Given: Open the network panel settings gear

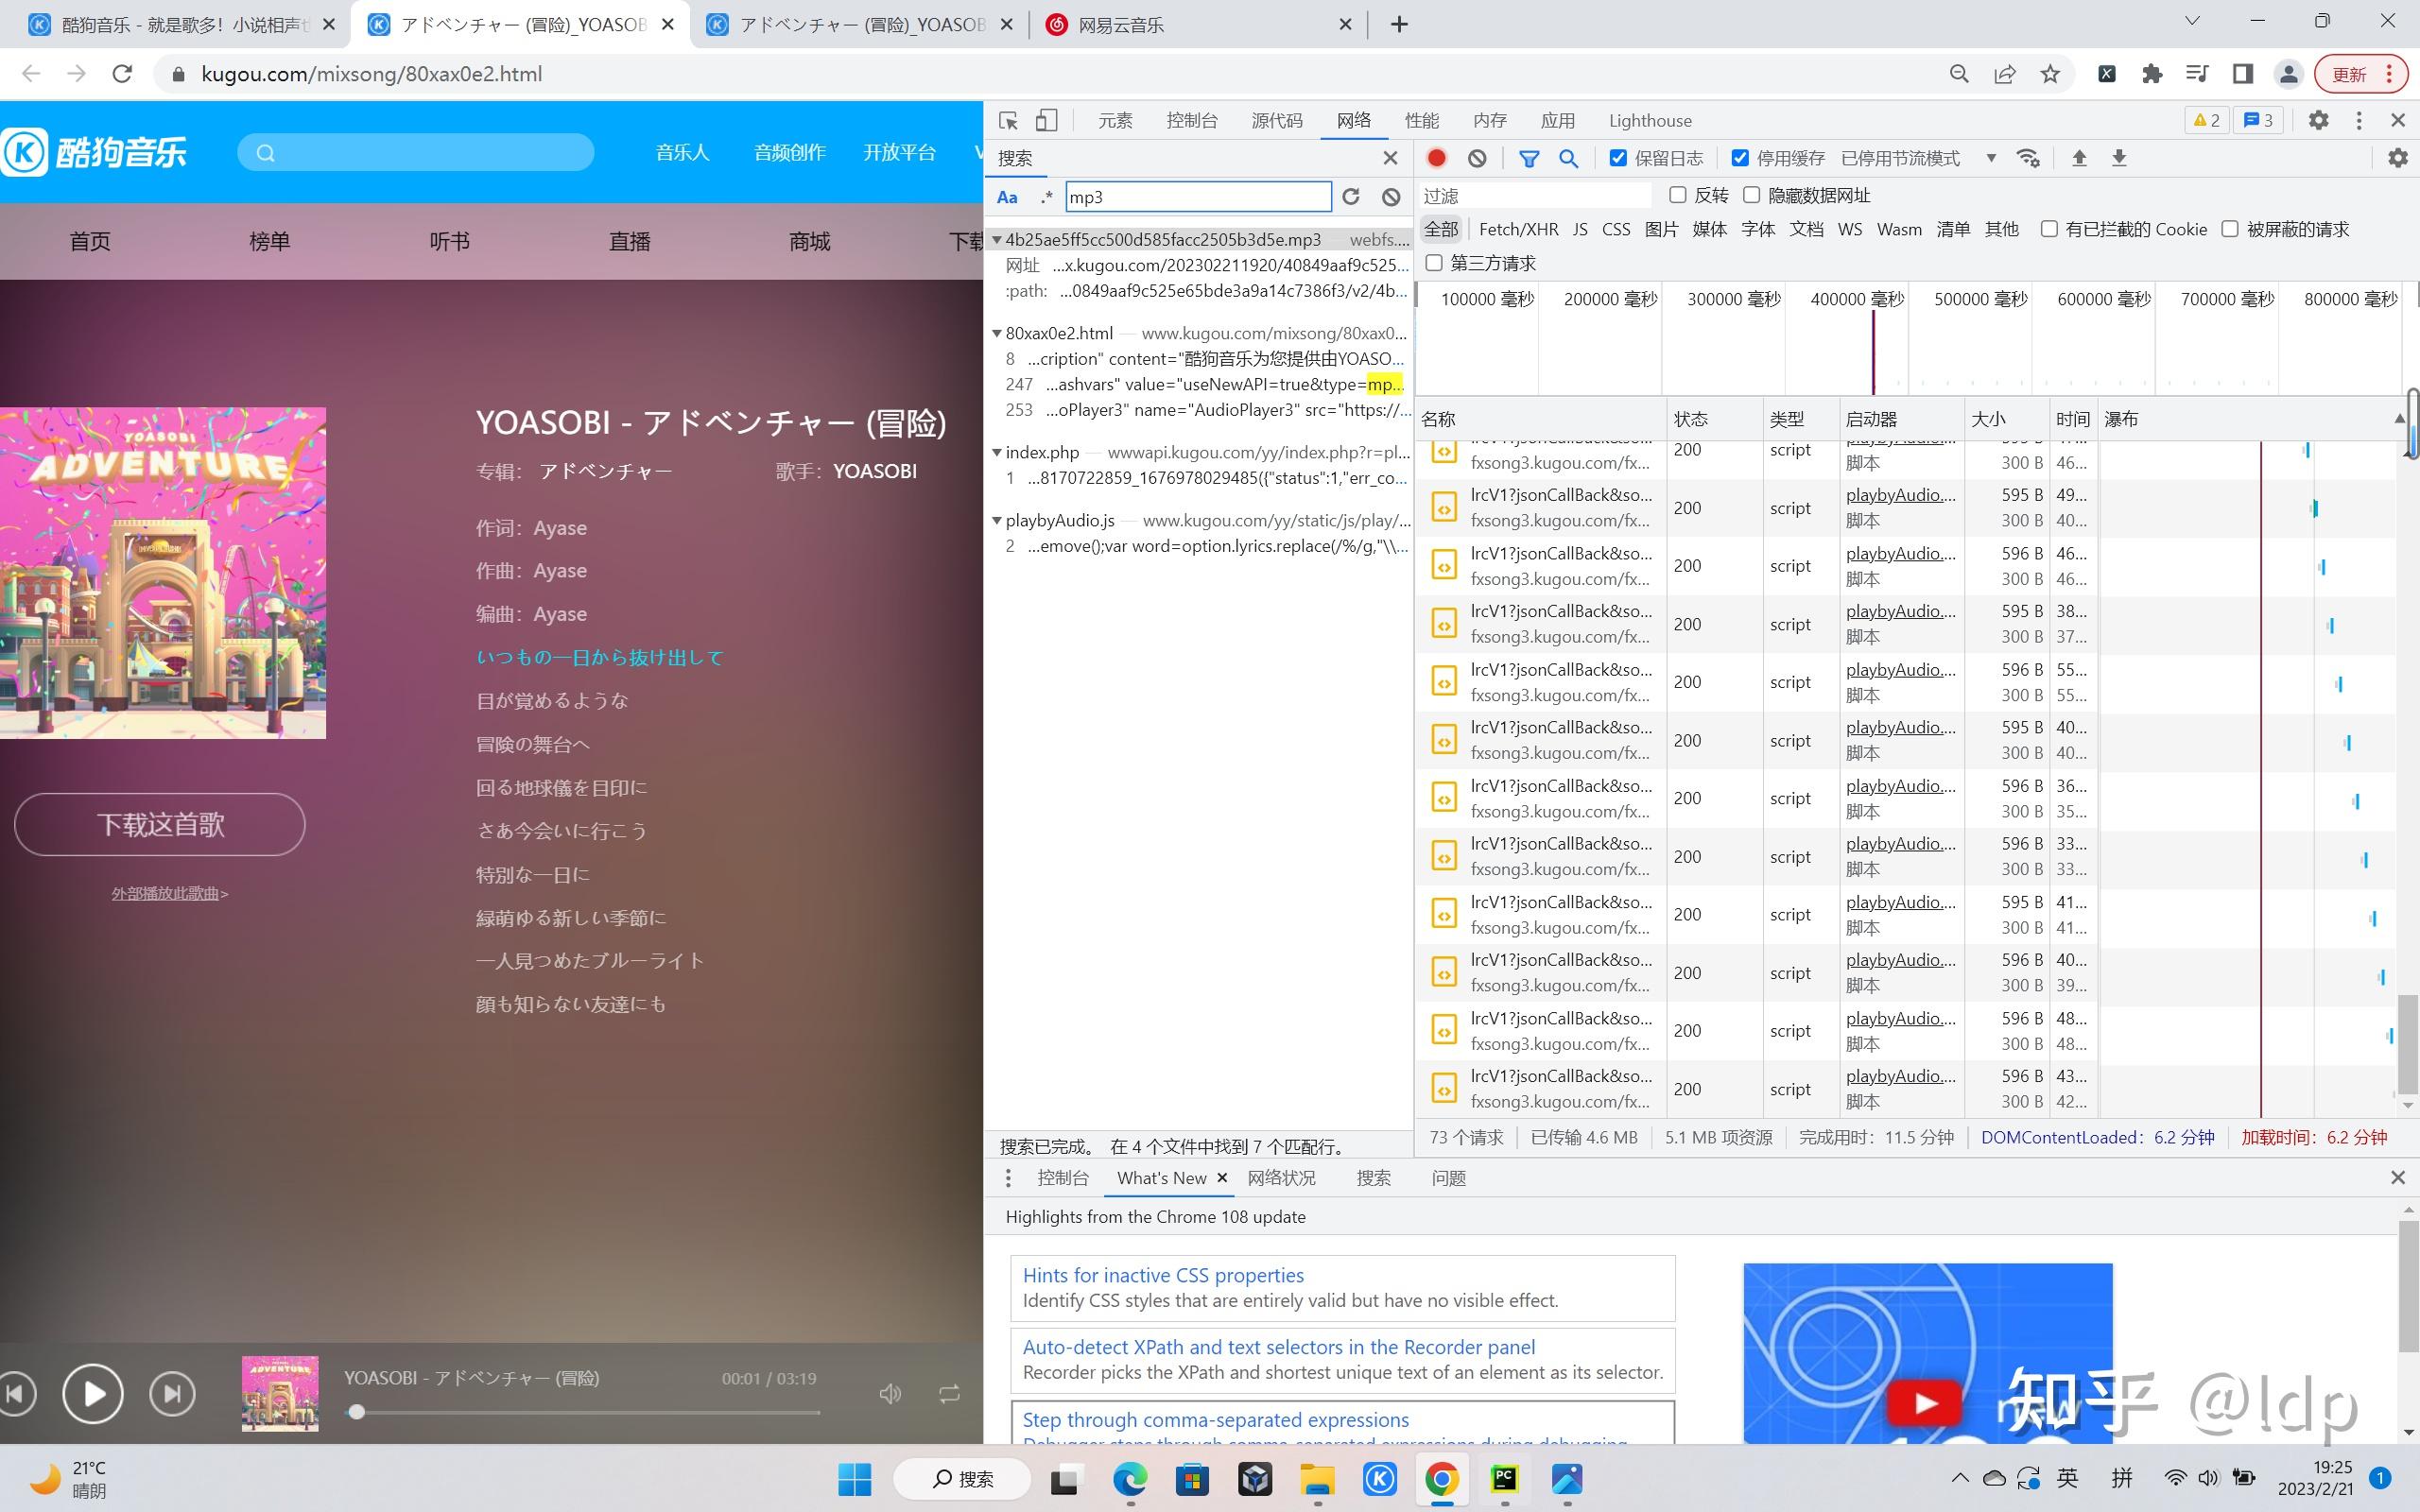Looking at the screenshot, I should pyautogui.click(x=2398, y=158).
